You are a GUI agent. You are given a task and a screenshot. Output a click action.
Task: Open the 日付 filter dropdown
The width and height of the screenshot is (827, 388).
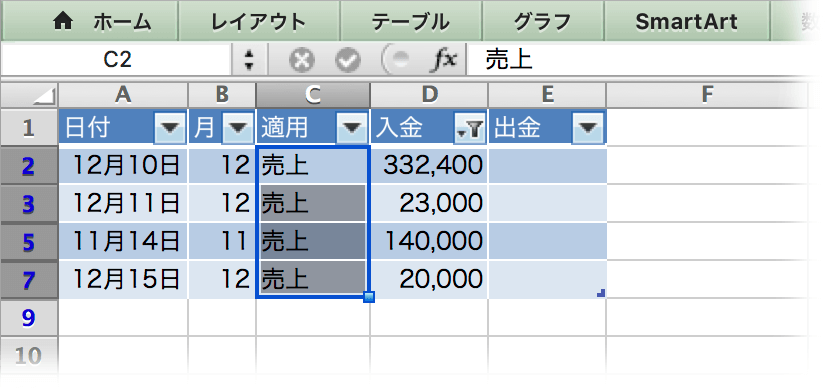click(170, 128)
